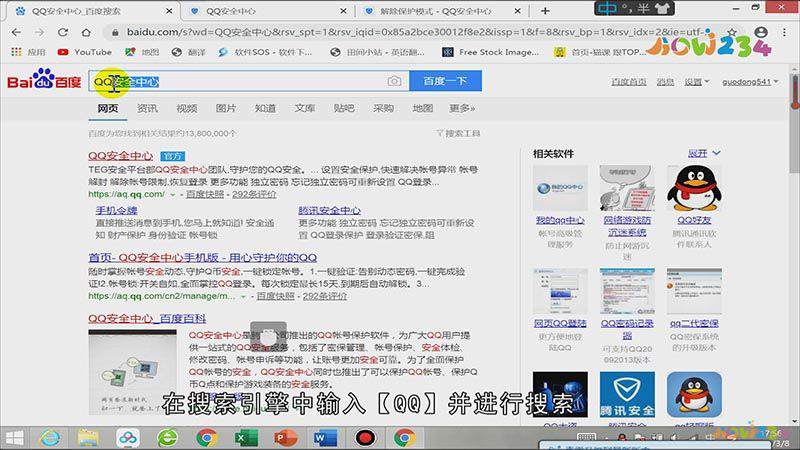Open the 网页QQ登陆 link
Image resolution: width=800 pixels, height=450 pixels.
point(560,323)
